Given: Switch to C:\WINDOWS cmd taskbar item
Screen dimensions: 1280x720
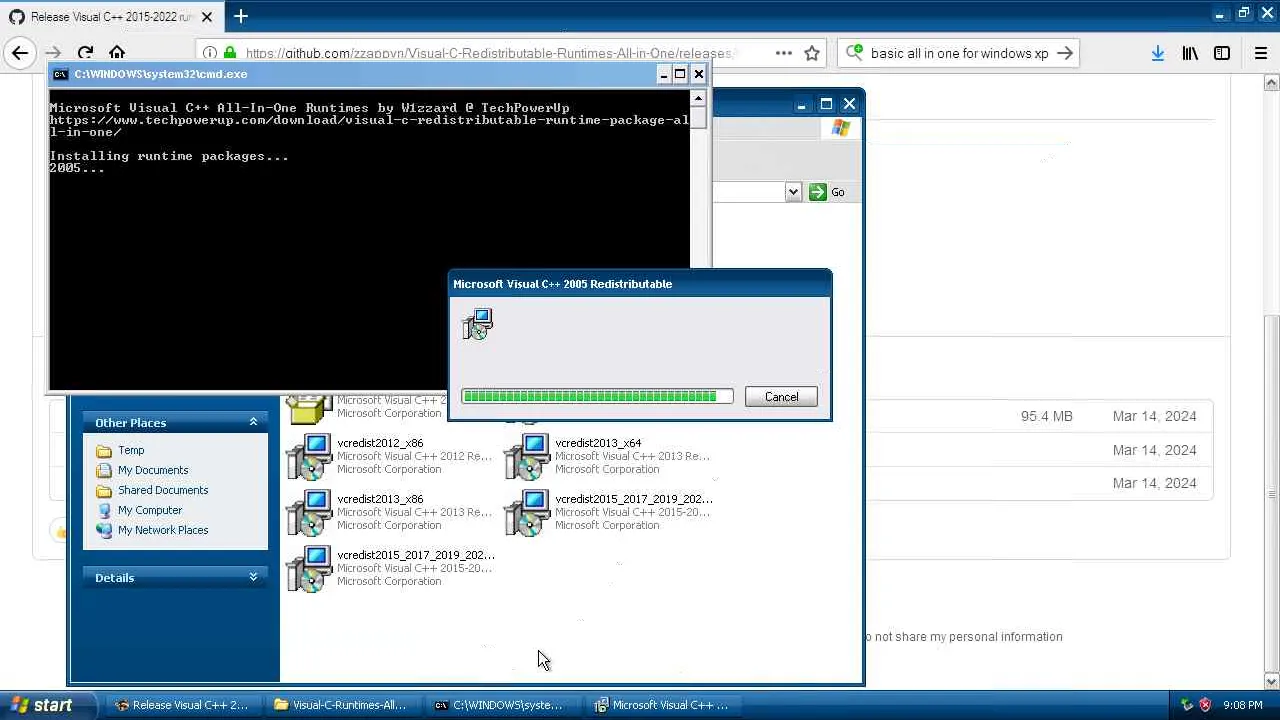Looking at the screenshot, I should [x=501, y=705].
